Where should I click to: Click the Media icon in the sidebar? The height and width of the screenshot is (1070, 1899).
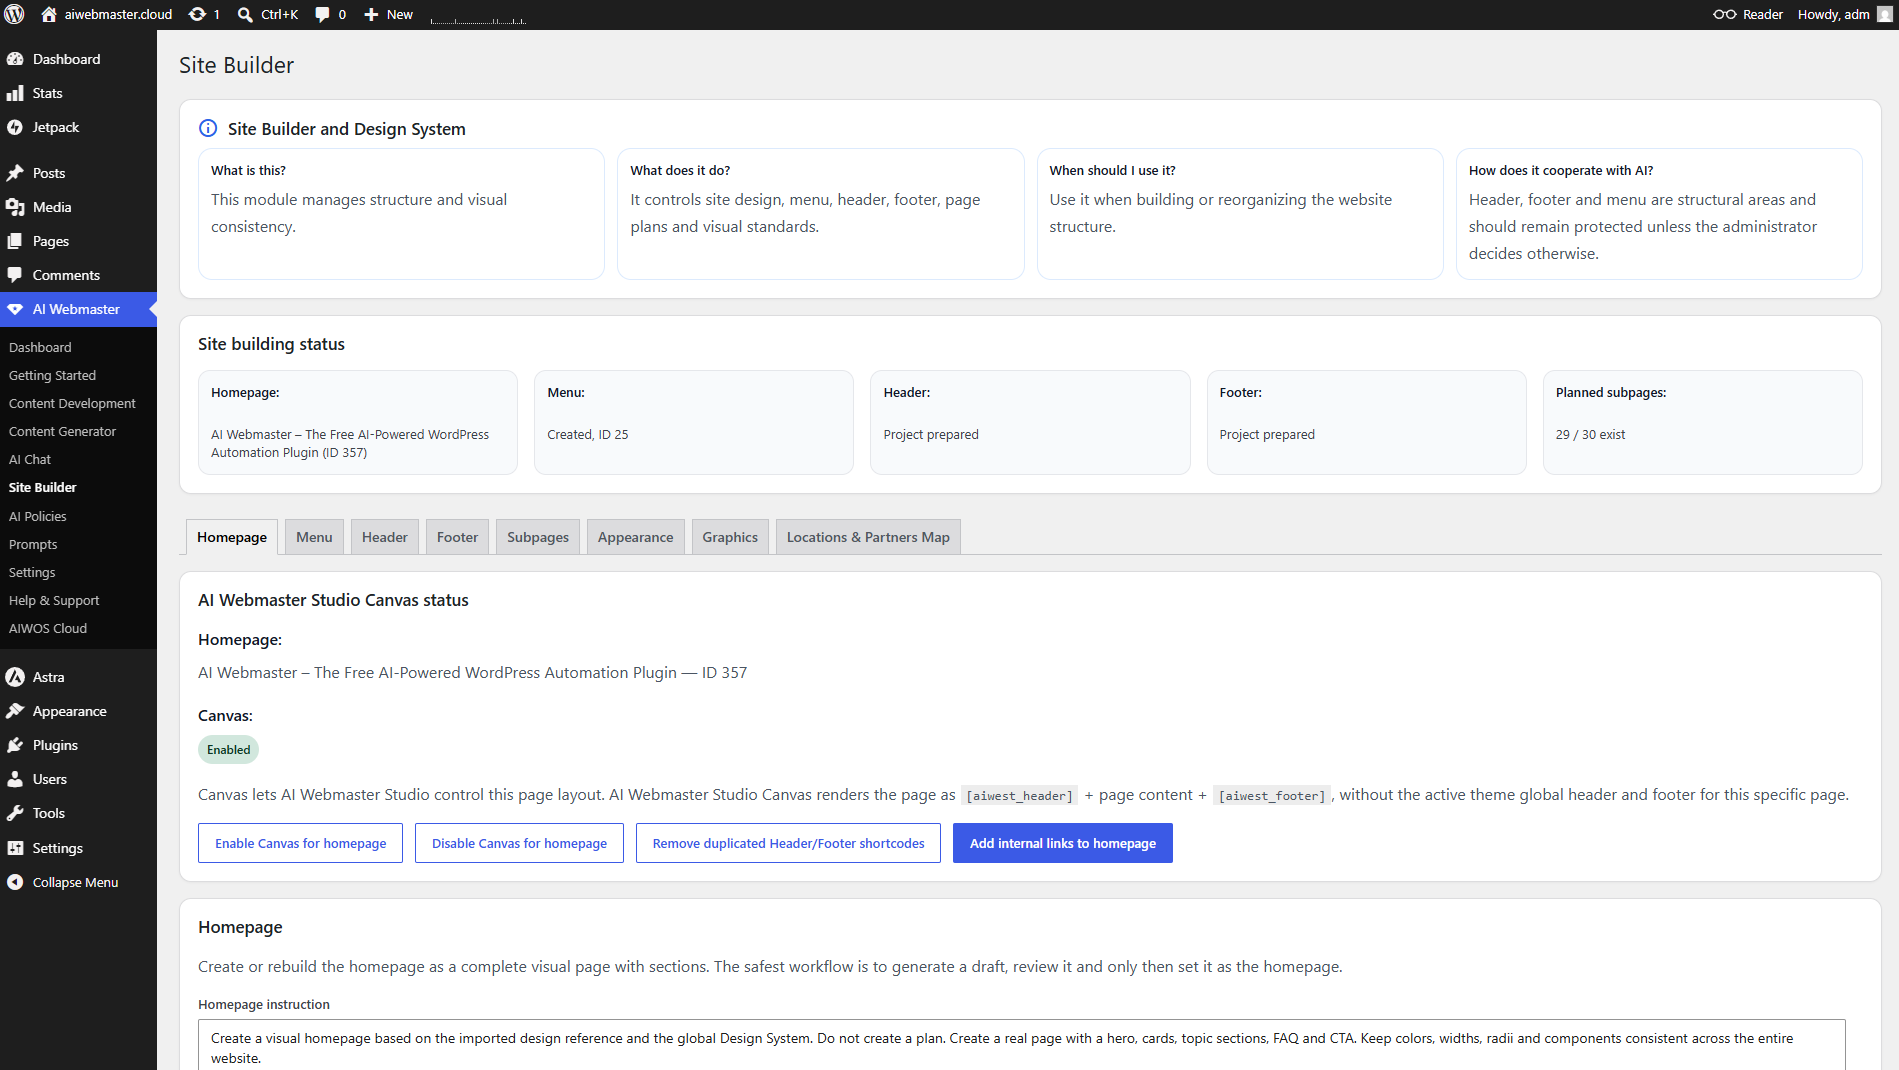point(15,207)
